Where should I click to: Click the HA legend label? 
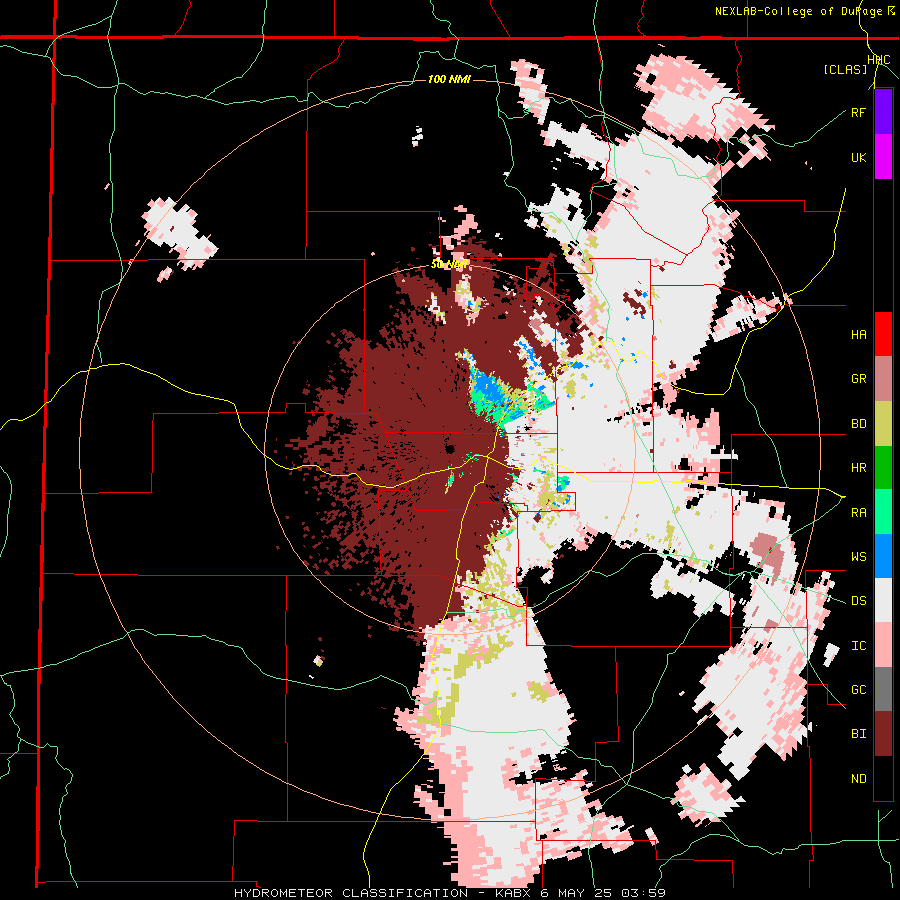[x=858, y=335]
